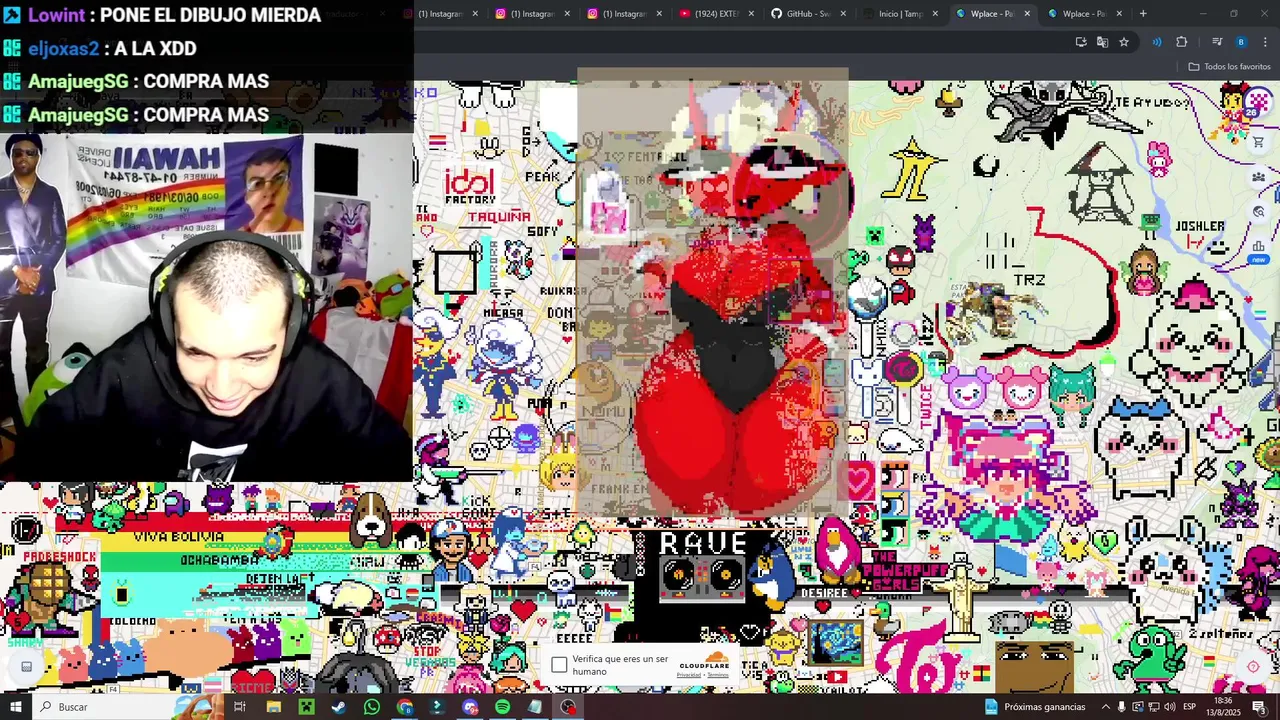The width and height of the screenshot is (1280, 720).
Task: Open File Explorer from the taskbar
Action: 273,707
